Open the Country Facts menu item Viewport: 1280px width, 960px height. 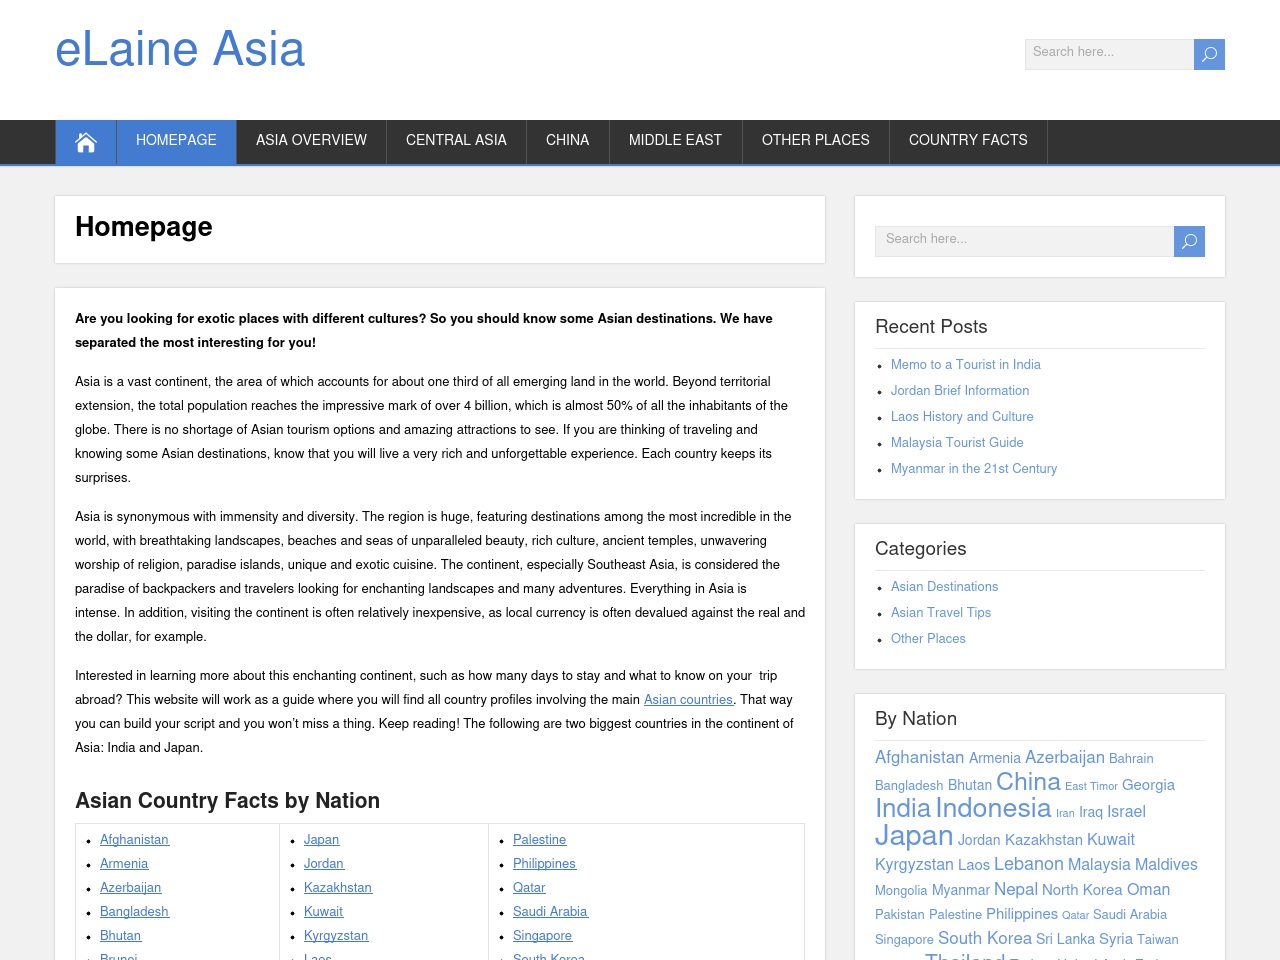tap(968, 141)
